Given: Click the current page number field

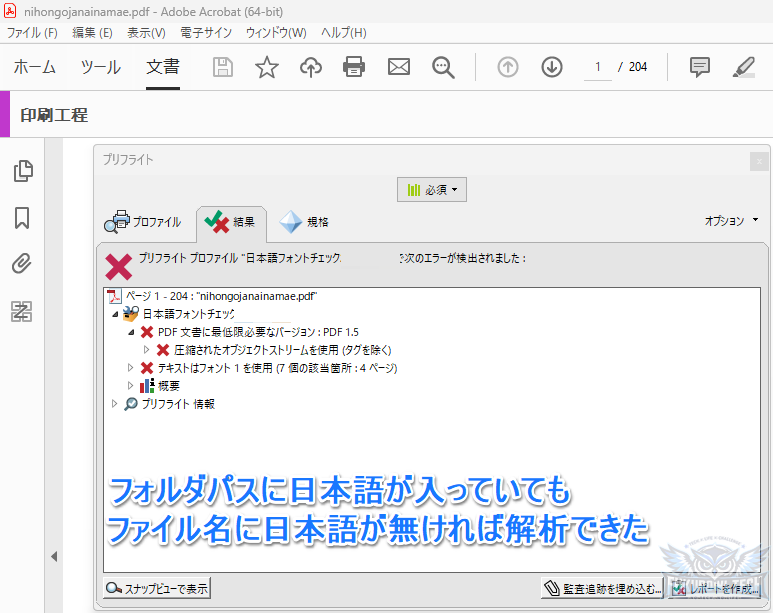Looking at the screenshot, I should coord(597,67).
